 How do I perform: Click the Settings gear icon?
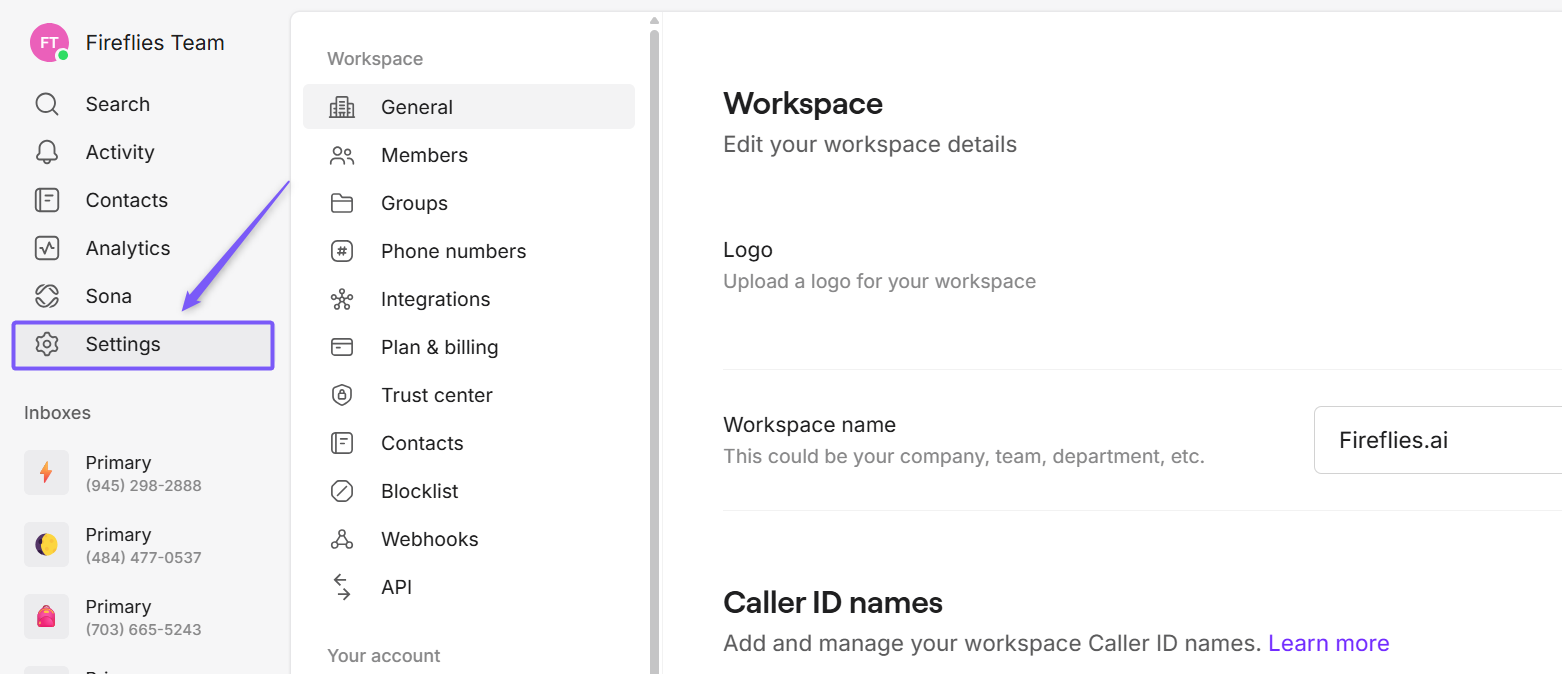(46, 344)
